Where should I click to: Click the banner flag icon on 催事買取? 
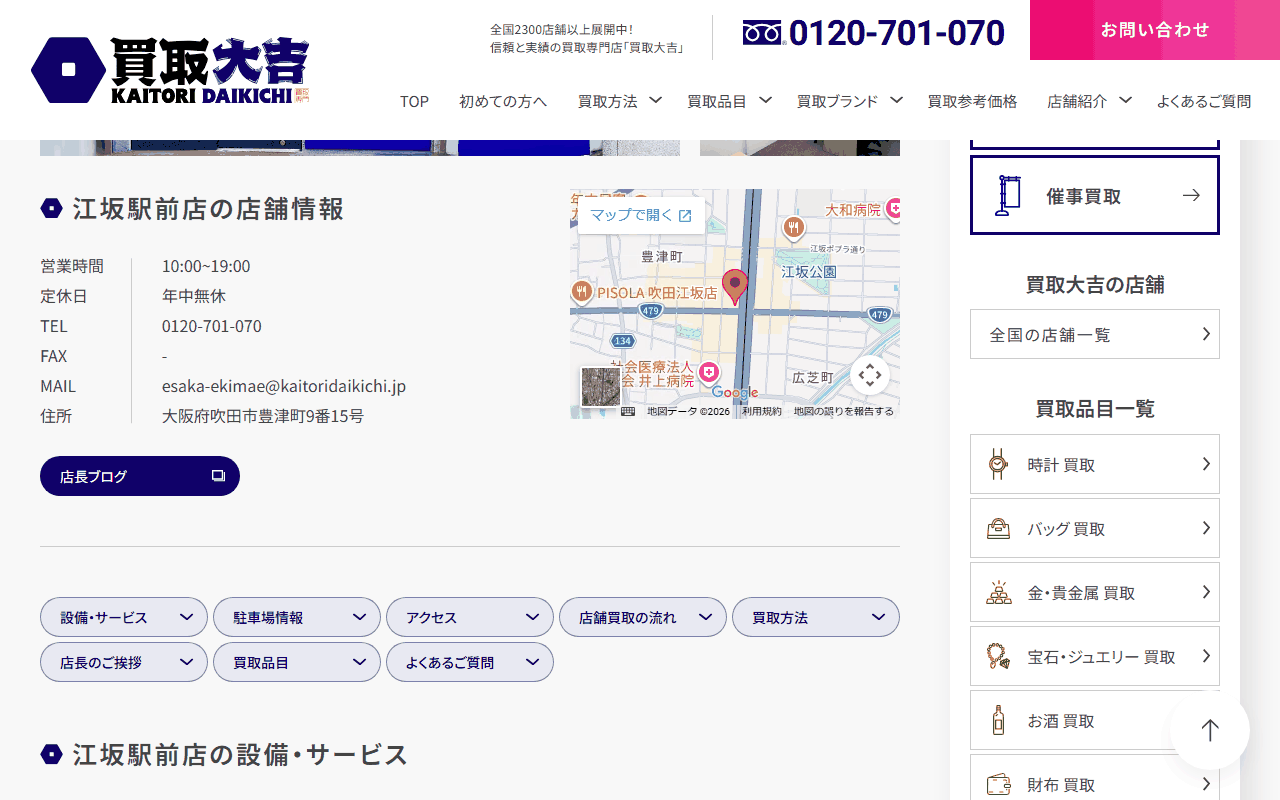[1008, 195]
